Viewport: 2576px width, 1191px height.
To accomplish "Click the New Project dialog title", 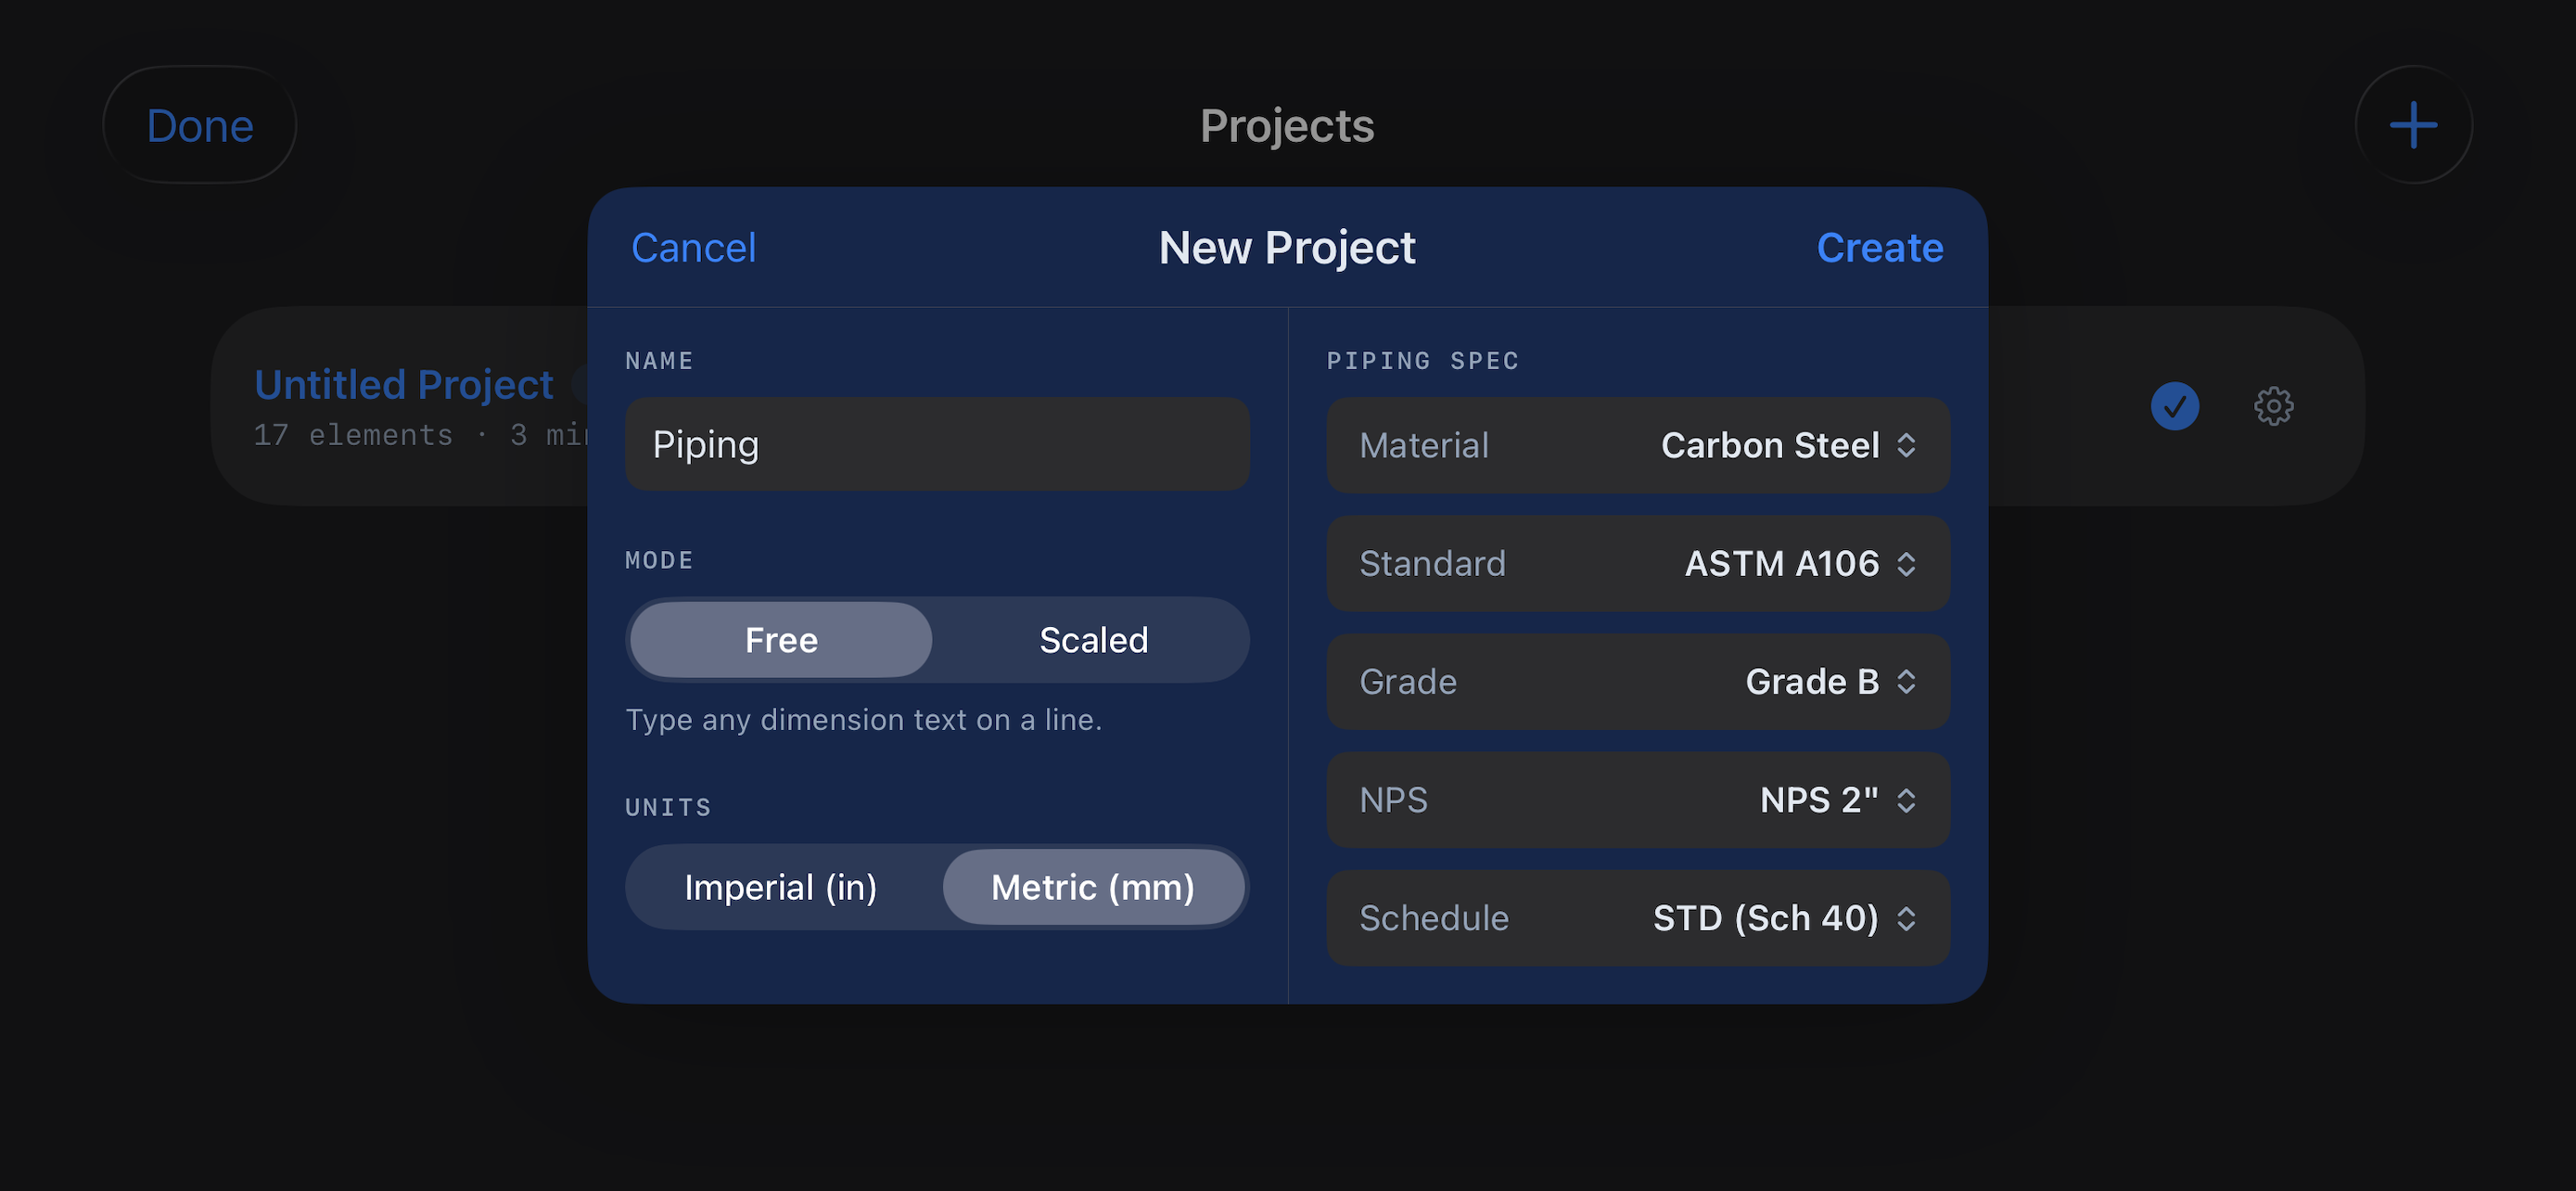I will pyautogui.click(x=1287, y=247).
